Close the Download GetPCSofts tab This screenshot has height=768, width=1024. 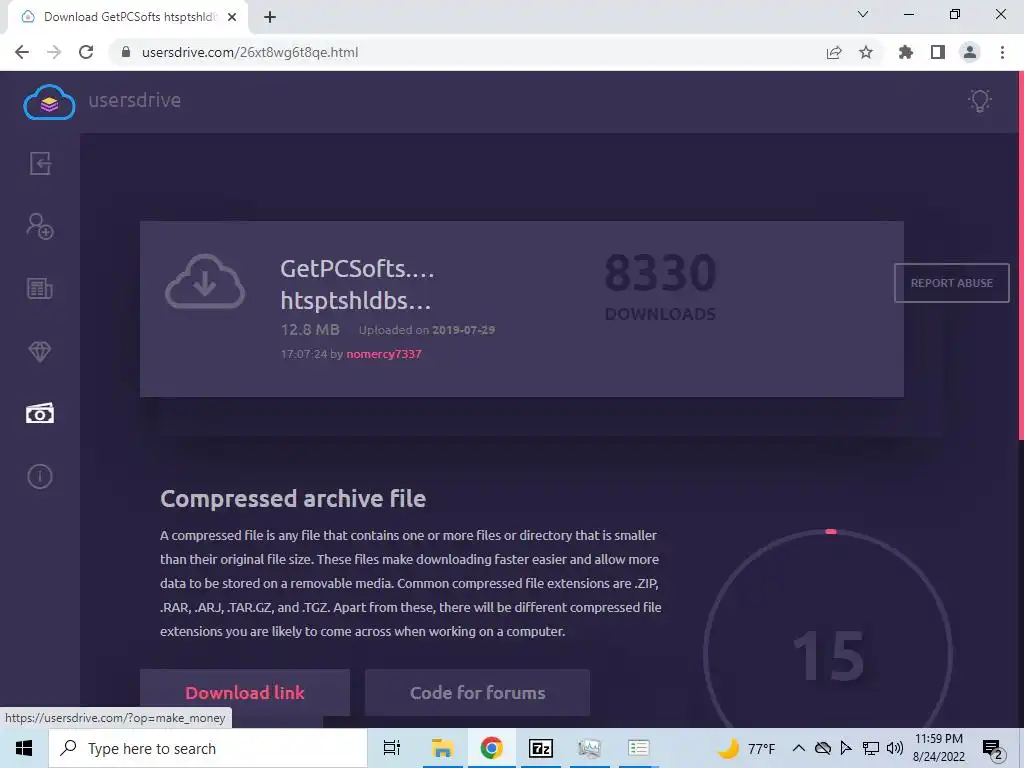(x=232, y=17)
